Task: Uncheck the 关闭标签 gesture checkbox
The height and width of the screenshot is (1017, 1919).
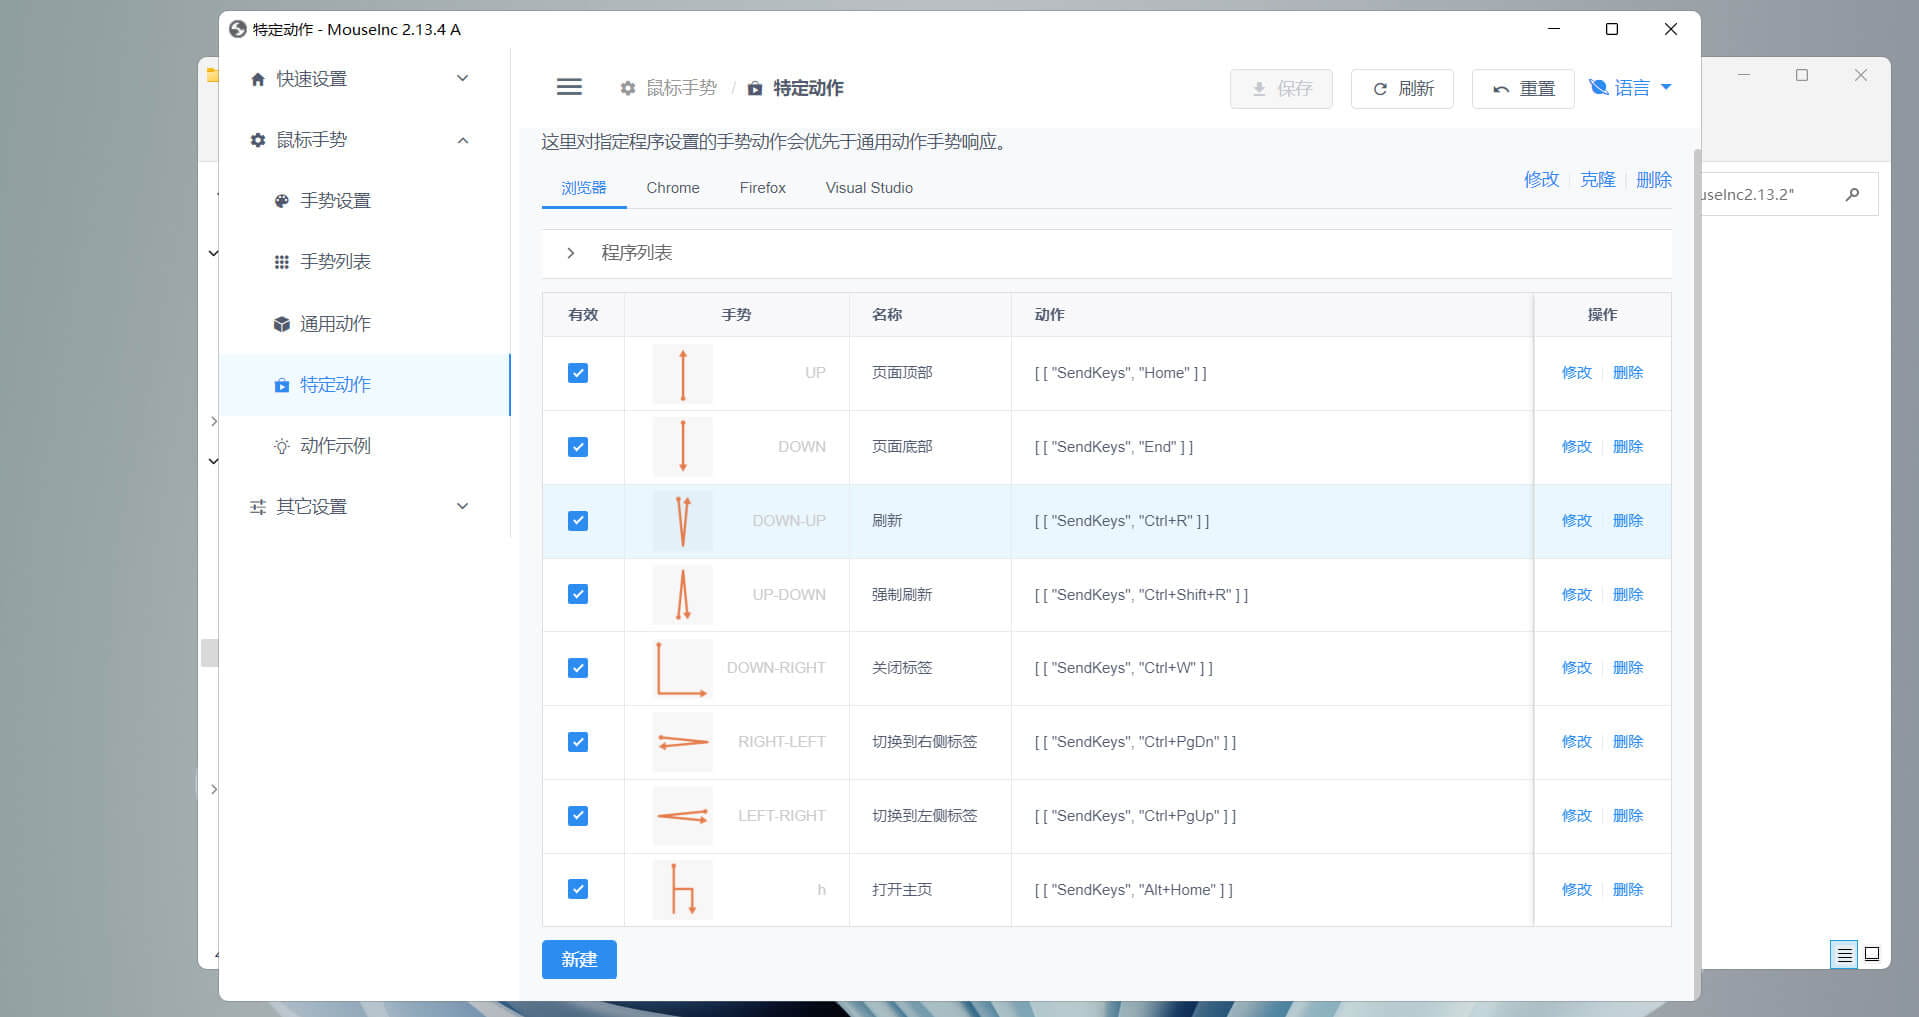Action: [578, 668]
